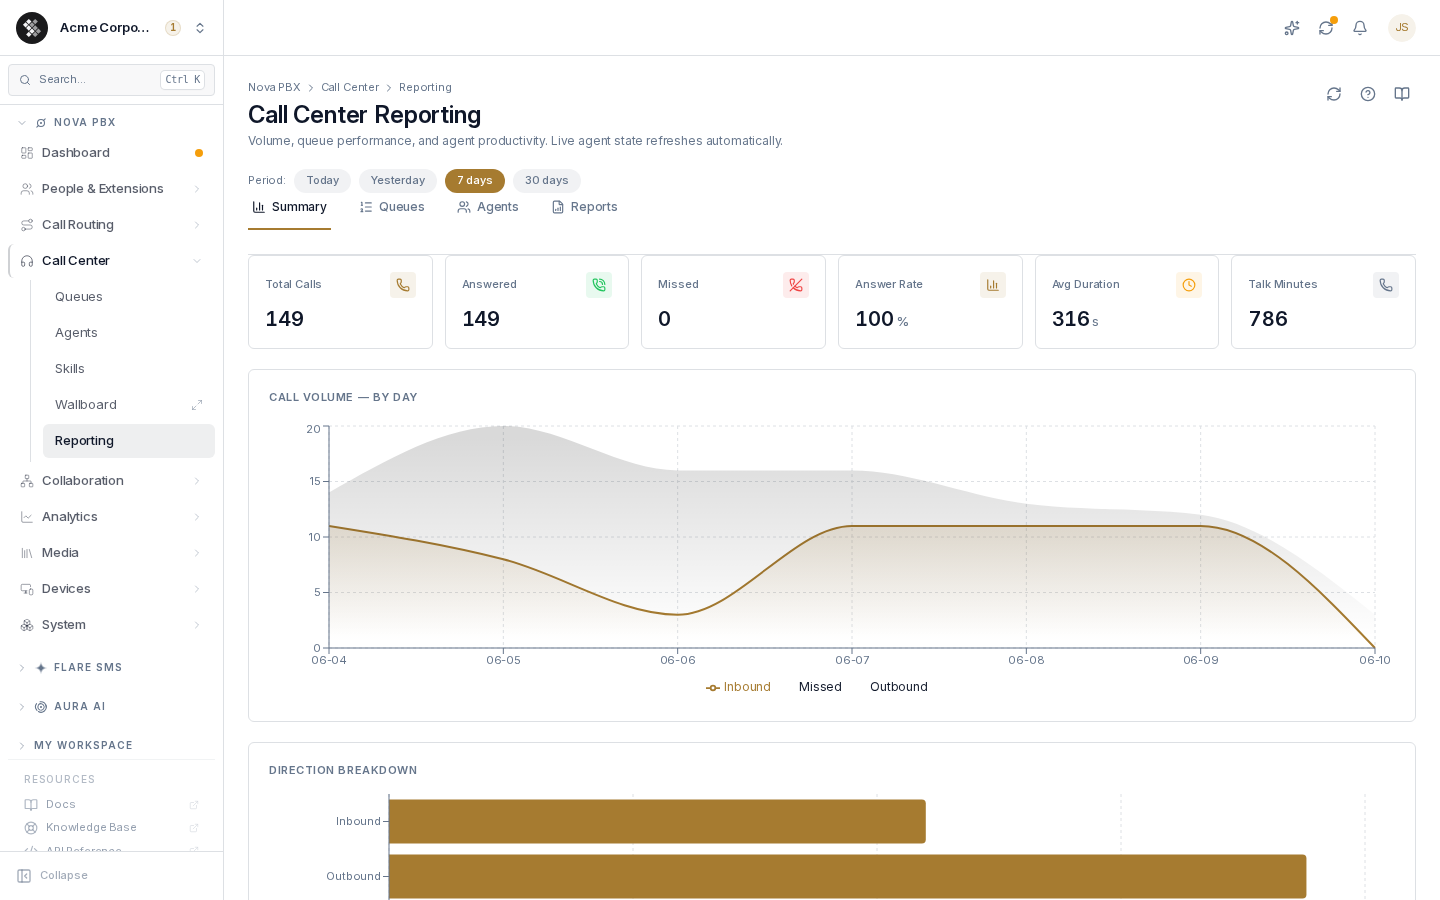Image resolution: width=1440 pixels, height=900 pixels.
Task: Expand the Call Routing menu
Action: [x=111, y=225]
